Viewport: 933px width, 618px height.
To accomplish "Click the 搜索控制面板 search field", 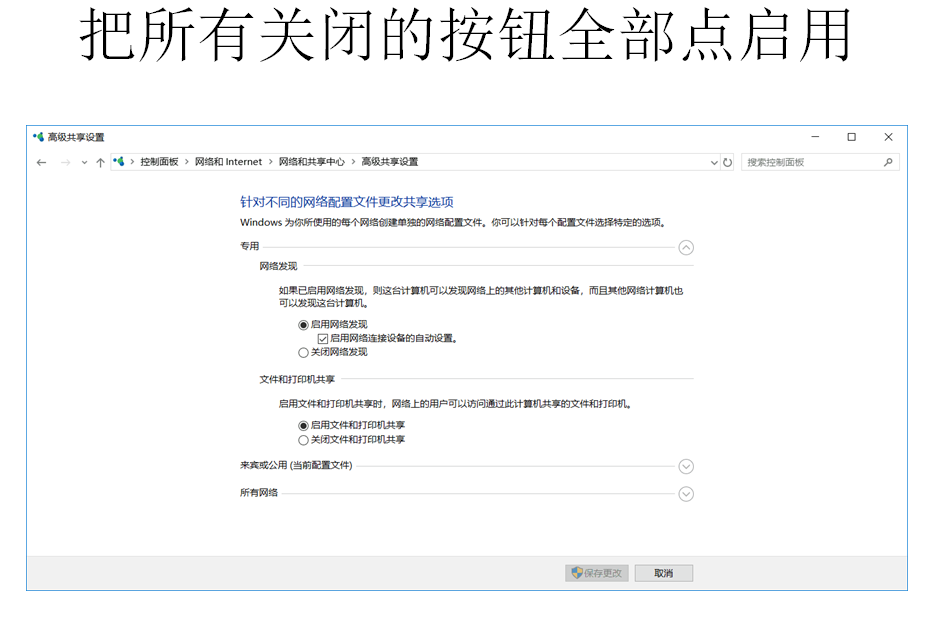I will click(x=820, y=162).
